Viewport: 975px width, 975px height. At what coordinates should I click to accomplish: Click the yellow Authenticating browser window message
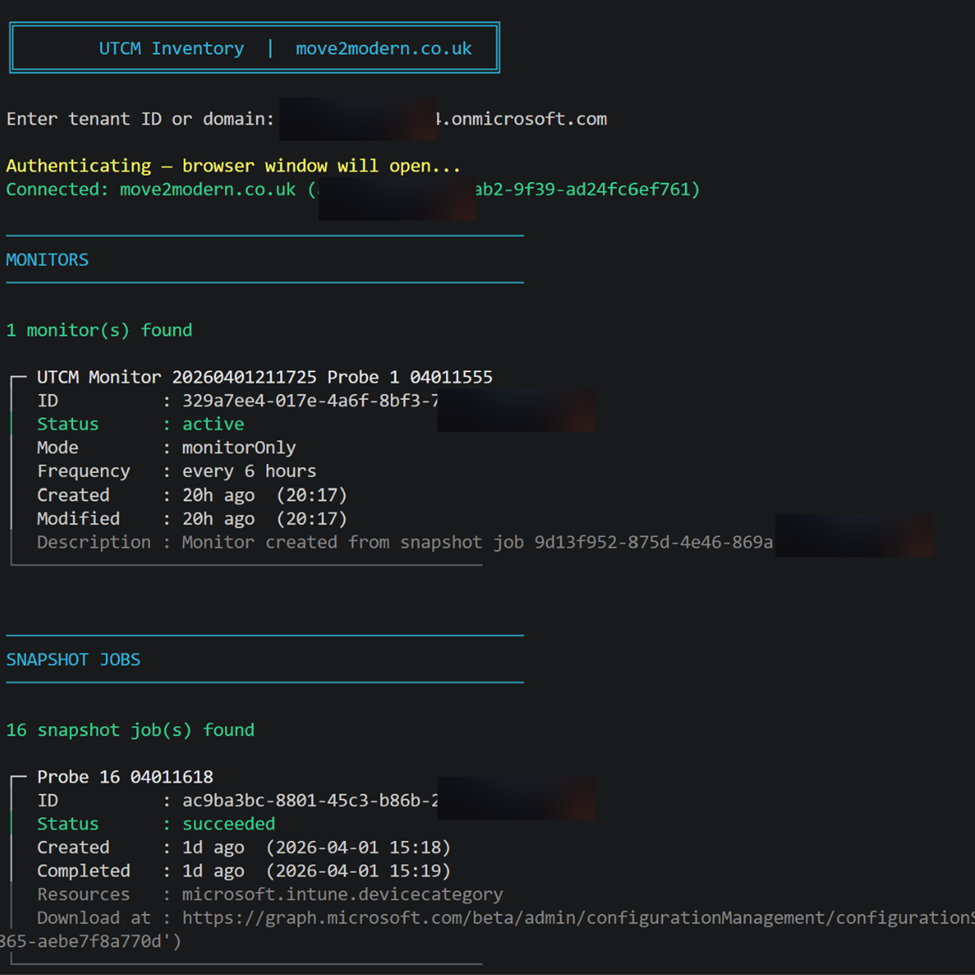[233, 166]
